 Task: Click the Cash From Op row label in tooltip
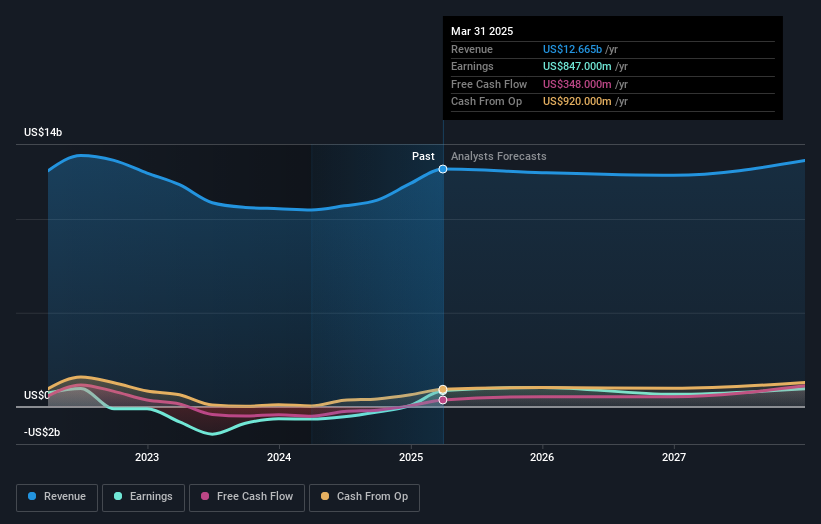(x=486, y=102)
